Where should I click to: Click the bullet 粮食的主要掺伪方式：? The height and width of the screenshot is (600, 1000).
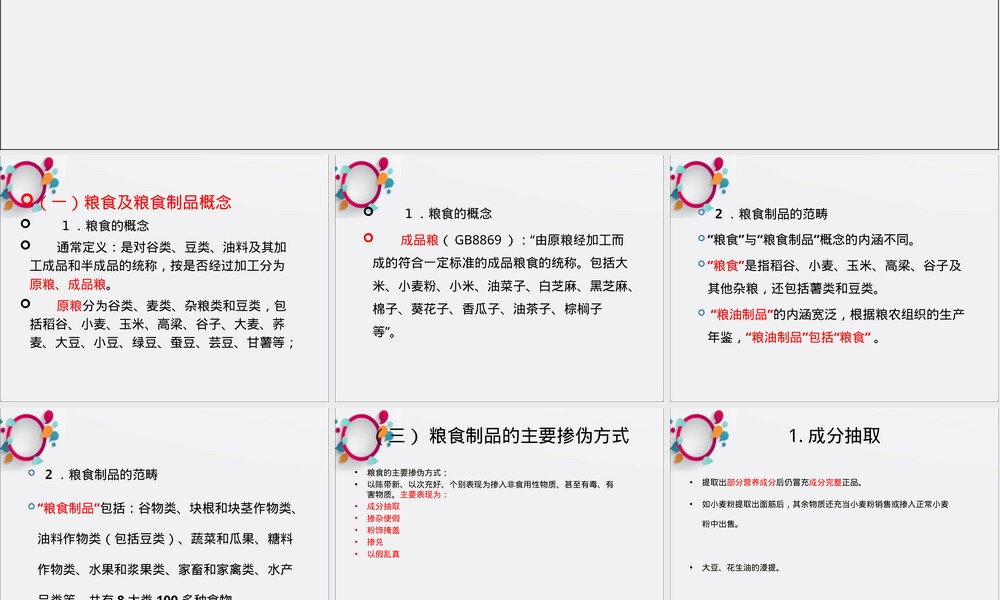[408, 472]
